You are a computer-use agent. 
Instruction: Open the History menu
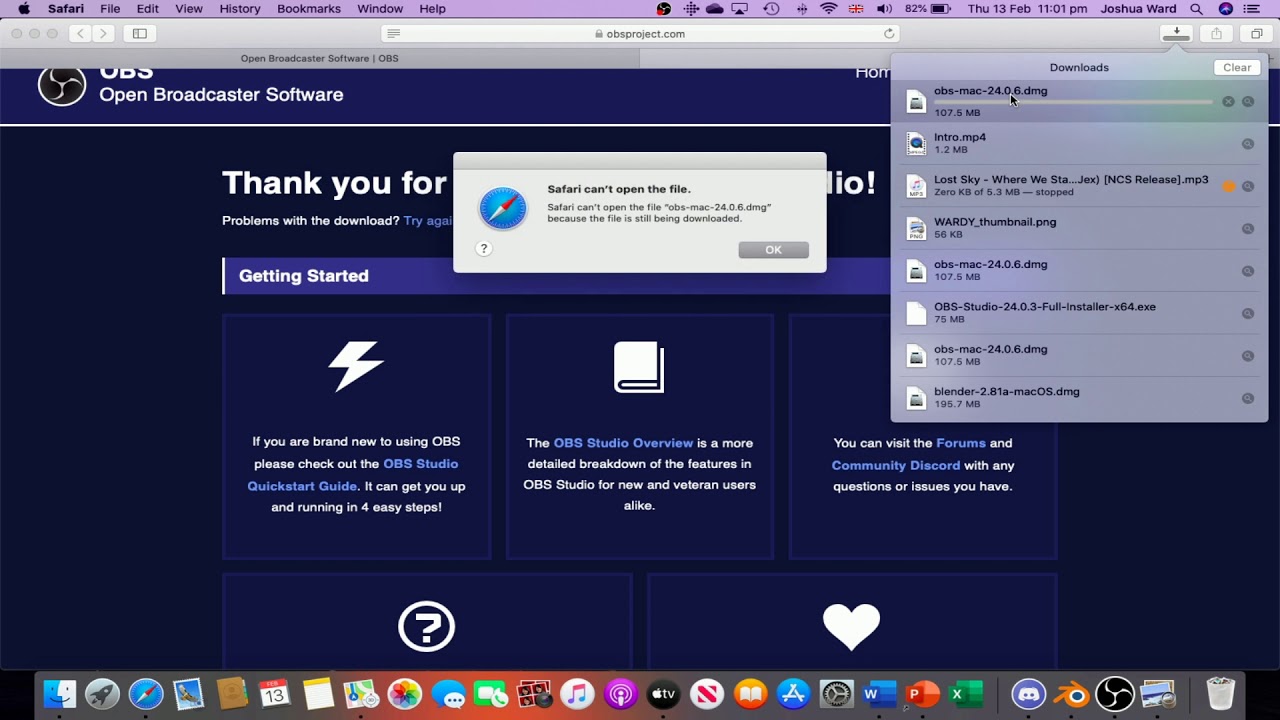pos(239,9)
